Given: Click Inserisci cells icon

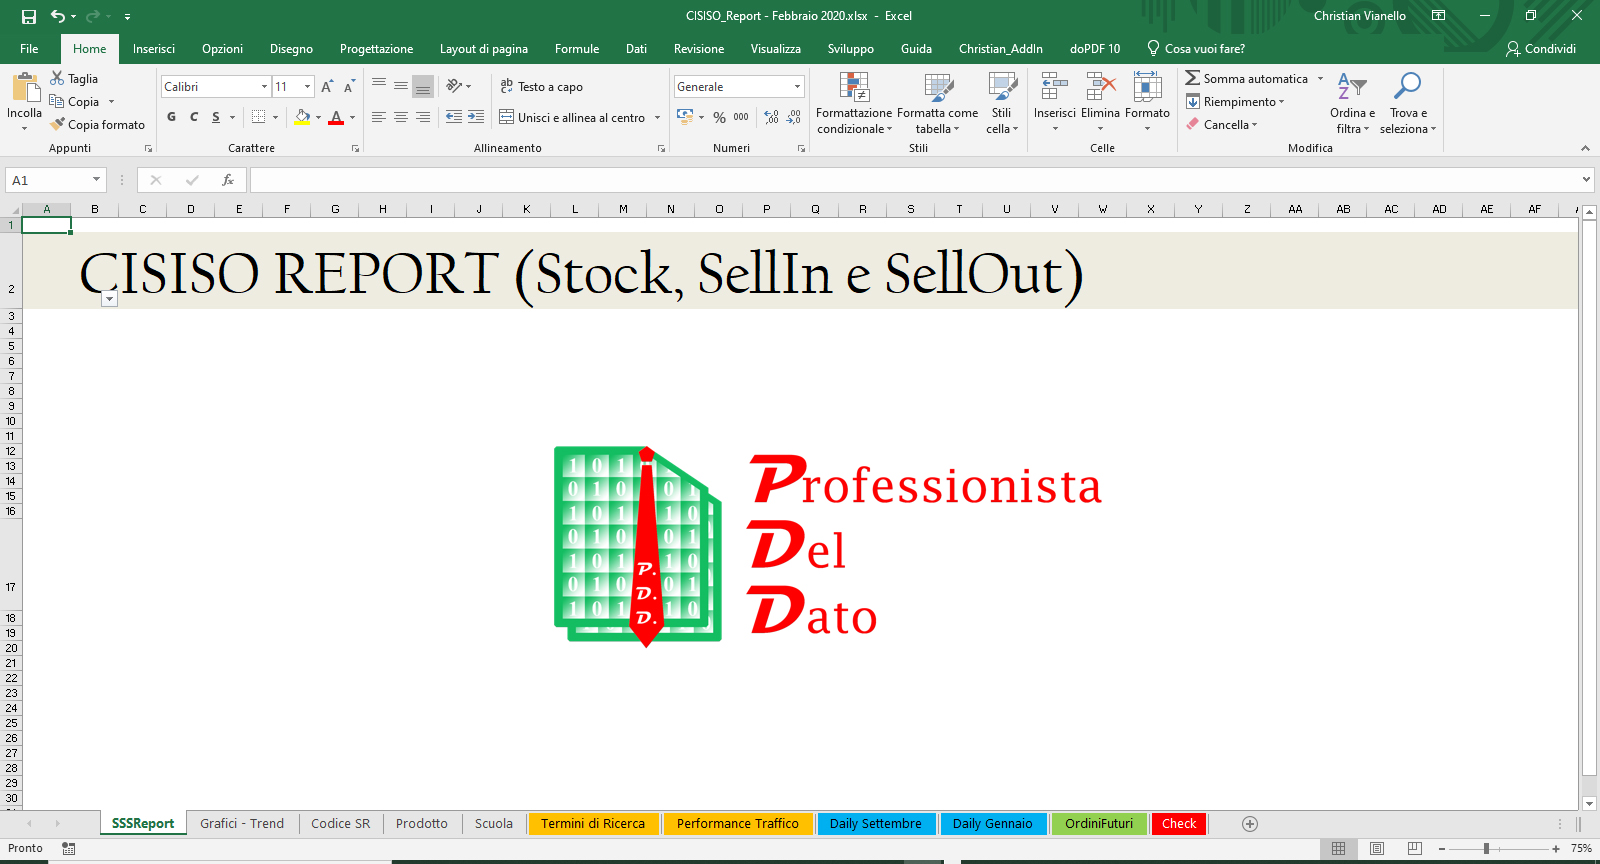Looking at the screenshot, I should pyautogui.click(x=1054, y=87).
